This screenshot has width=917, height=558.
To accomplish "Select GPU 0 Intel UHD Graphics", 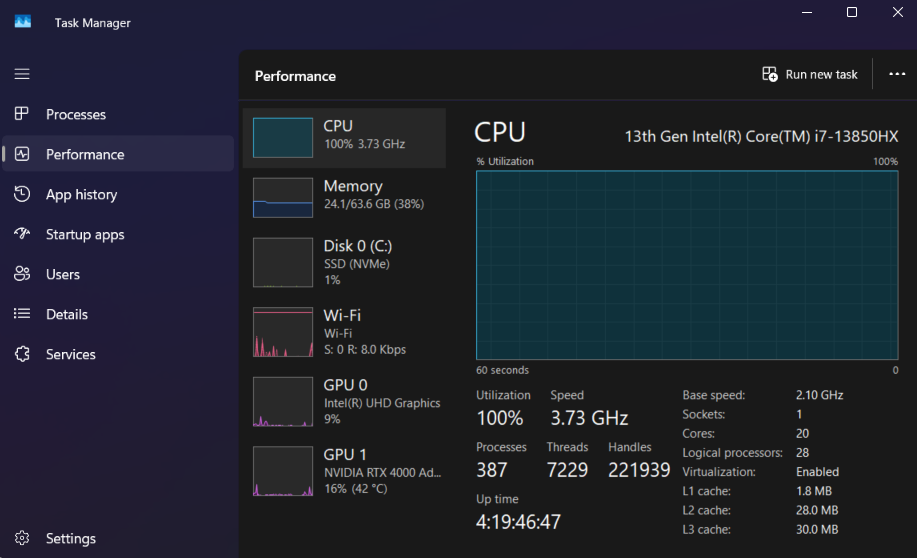I will click(345, 402).
